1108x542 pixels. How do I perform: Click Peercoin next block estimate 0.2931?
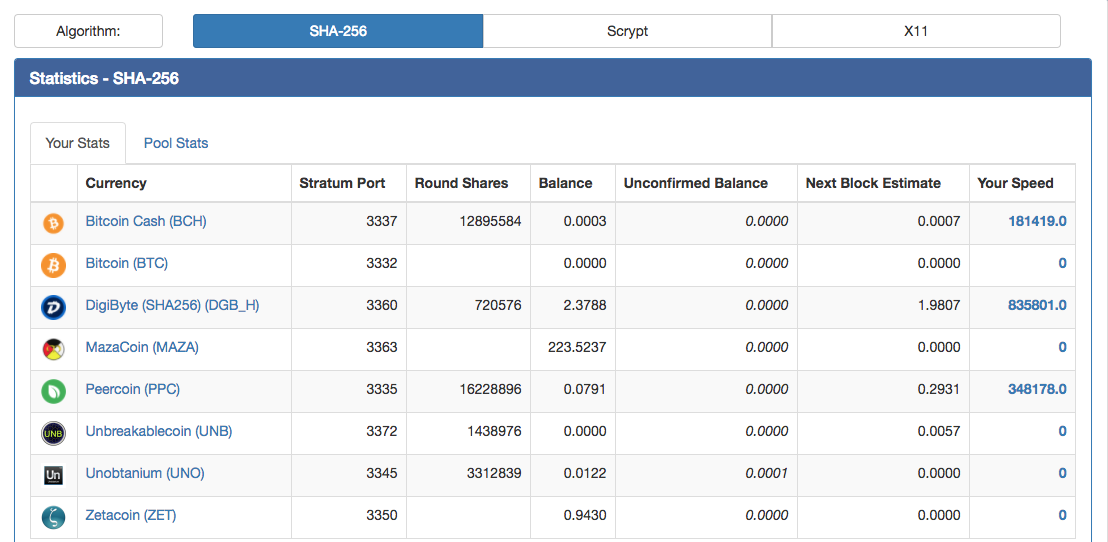tap(939, 389)
